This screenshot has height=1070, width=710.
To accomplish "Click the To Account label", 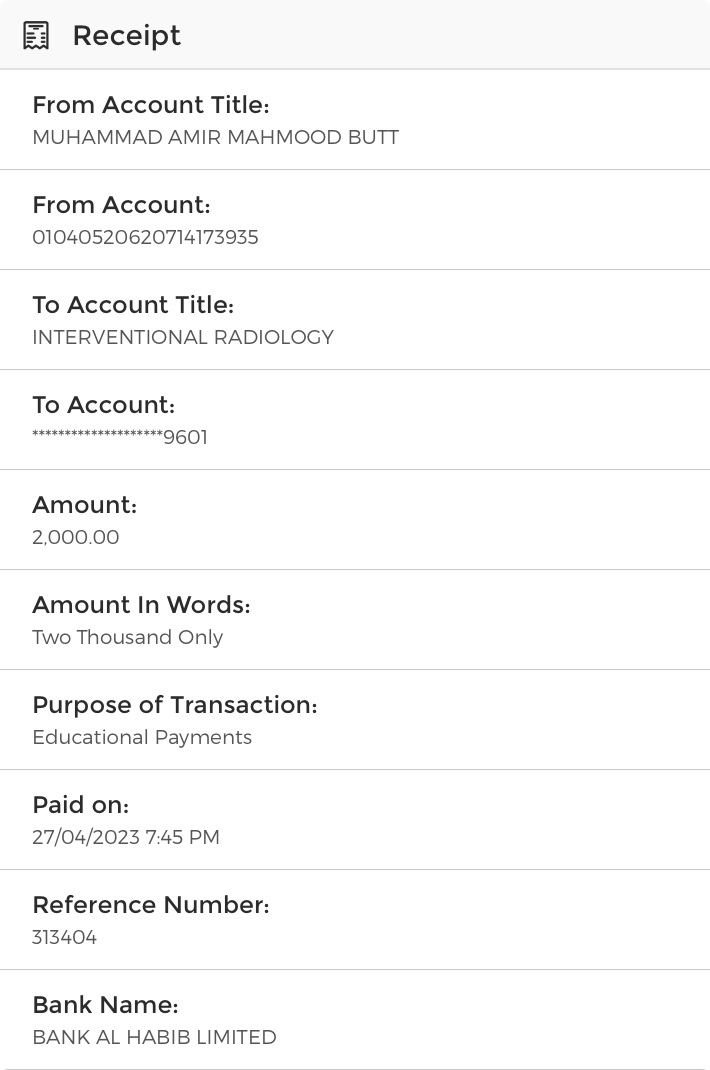I will tap(103, 405).
